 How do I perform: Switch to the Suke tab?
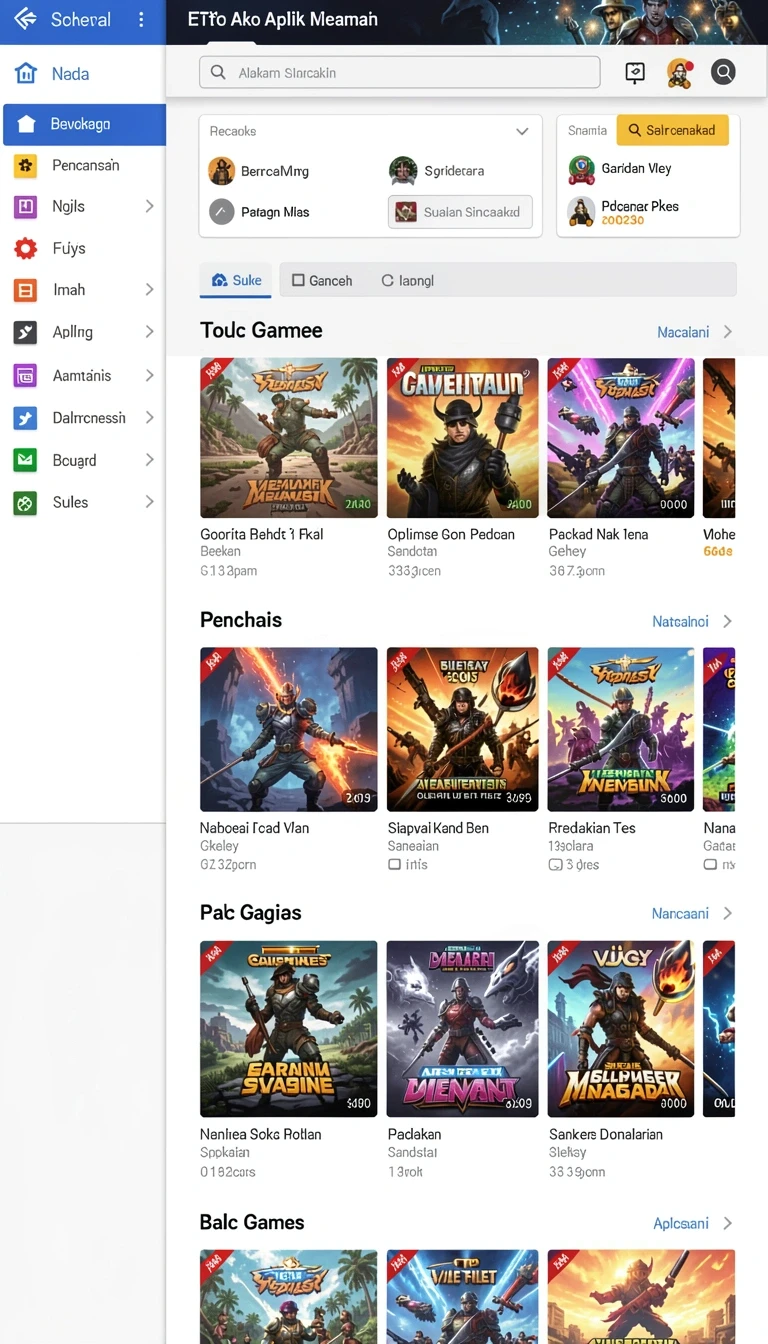click(x=236, y=280)
